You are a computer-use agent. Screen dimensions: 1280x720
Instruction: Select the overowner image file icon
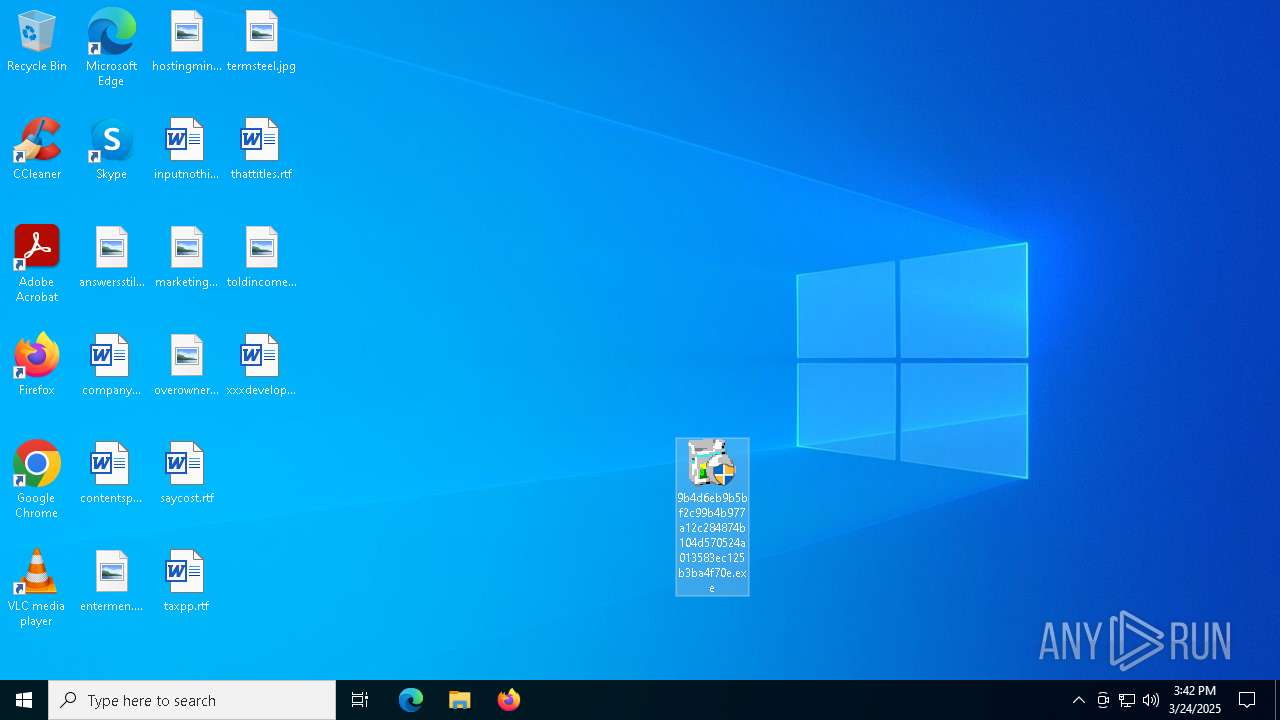coord(186,366)
